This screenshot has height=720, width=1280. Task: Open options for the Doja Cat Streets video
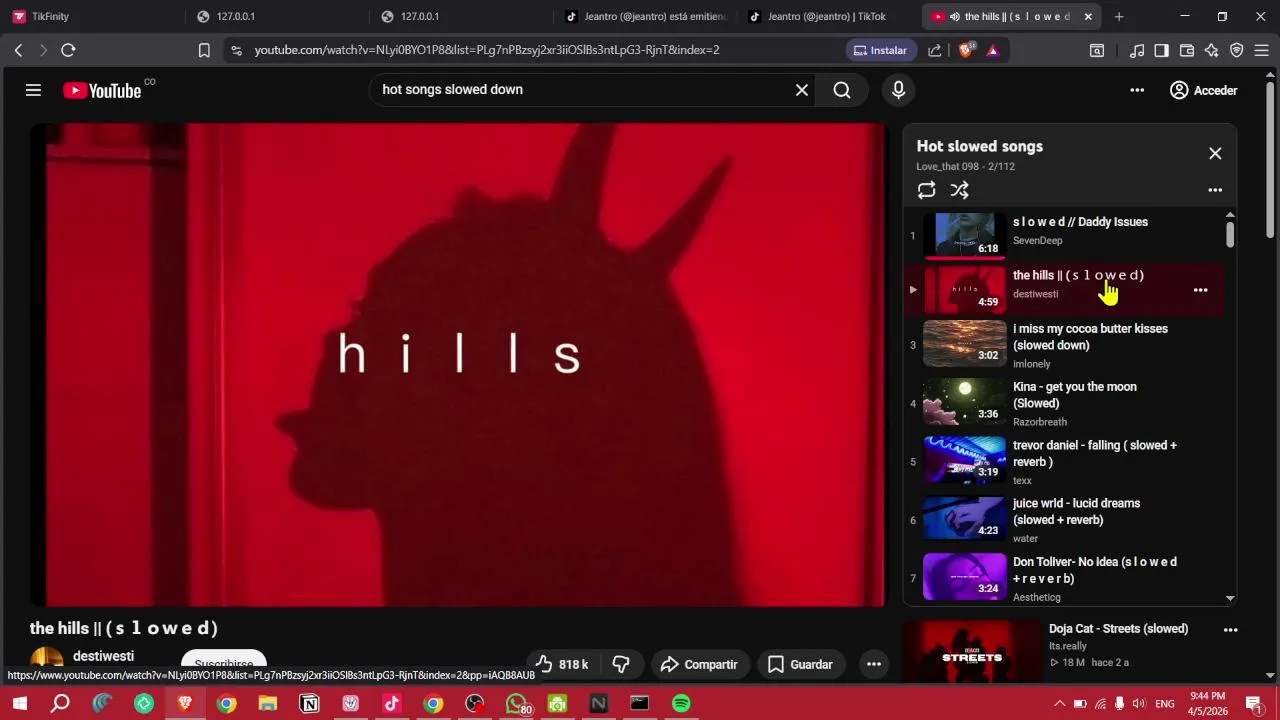coord(1230,630)
